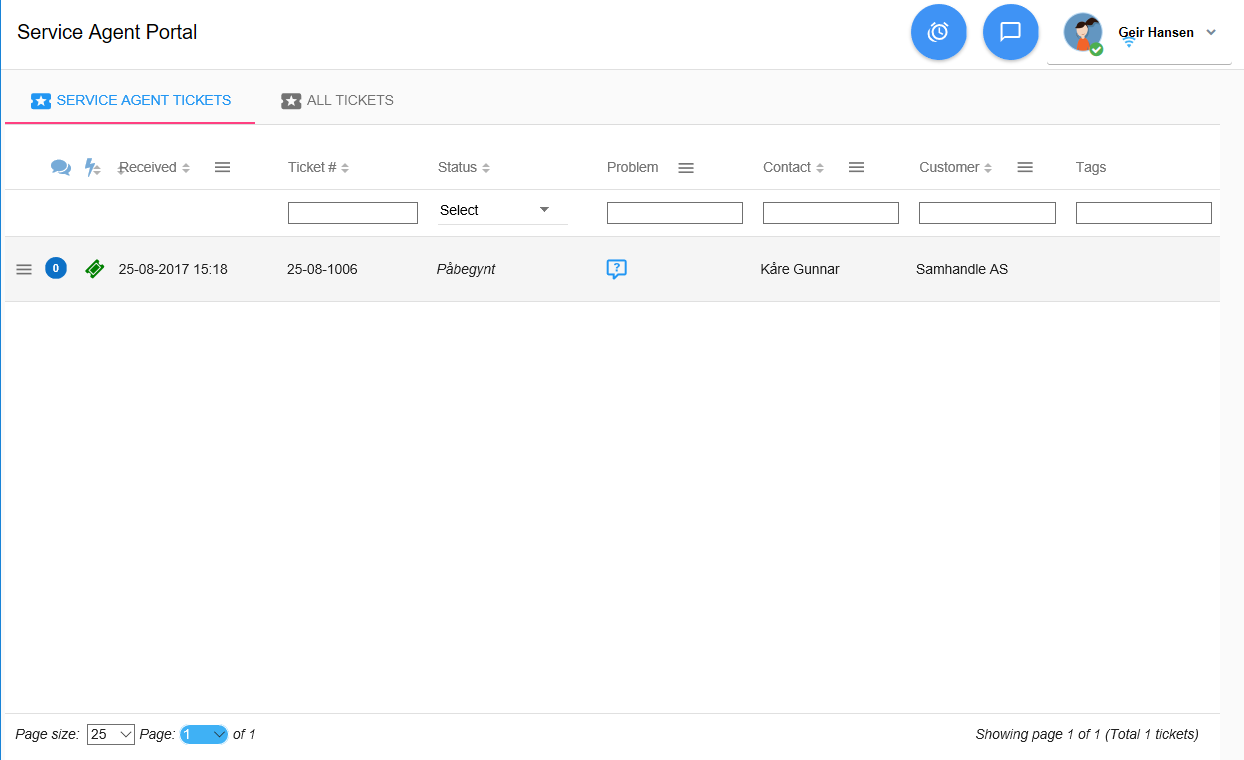The image size is (1244, 760).
Task: Click the lightning priority column header icon
Action: 91,167
